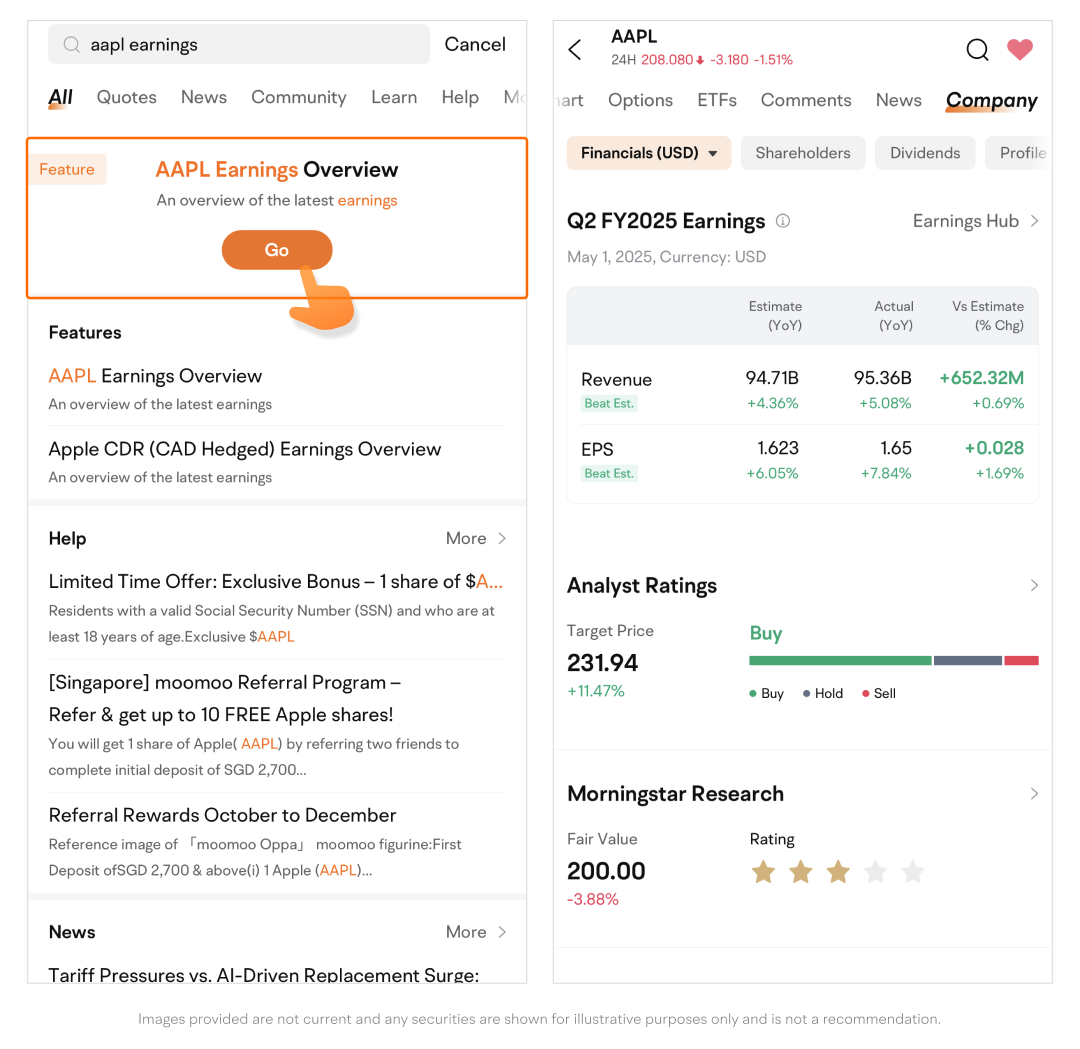Expand the Morningstar Research section chevron
The height and width of the screenshot is (1049, 1080).
tap(1034, 794)
